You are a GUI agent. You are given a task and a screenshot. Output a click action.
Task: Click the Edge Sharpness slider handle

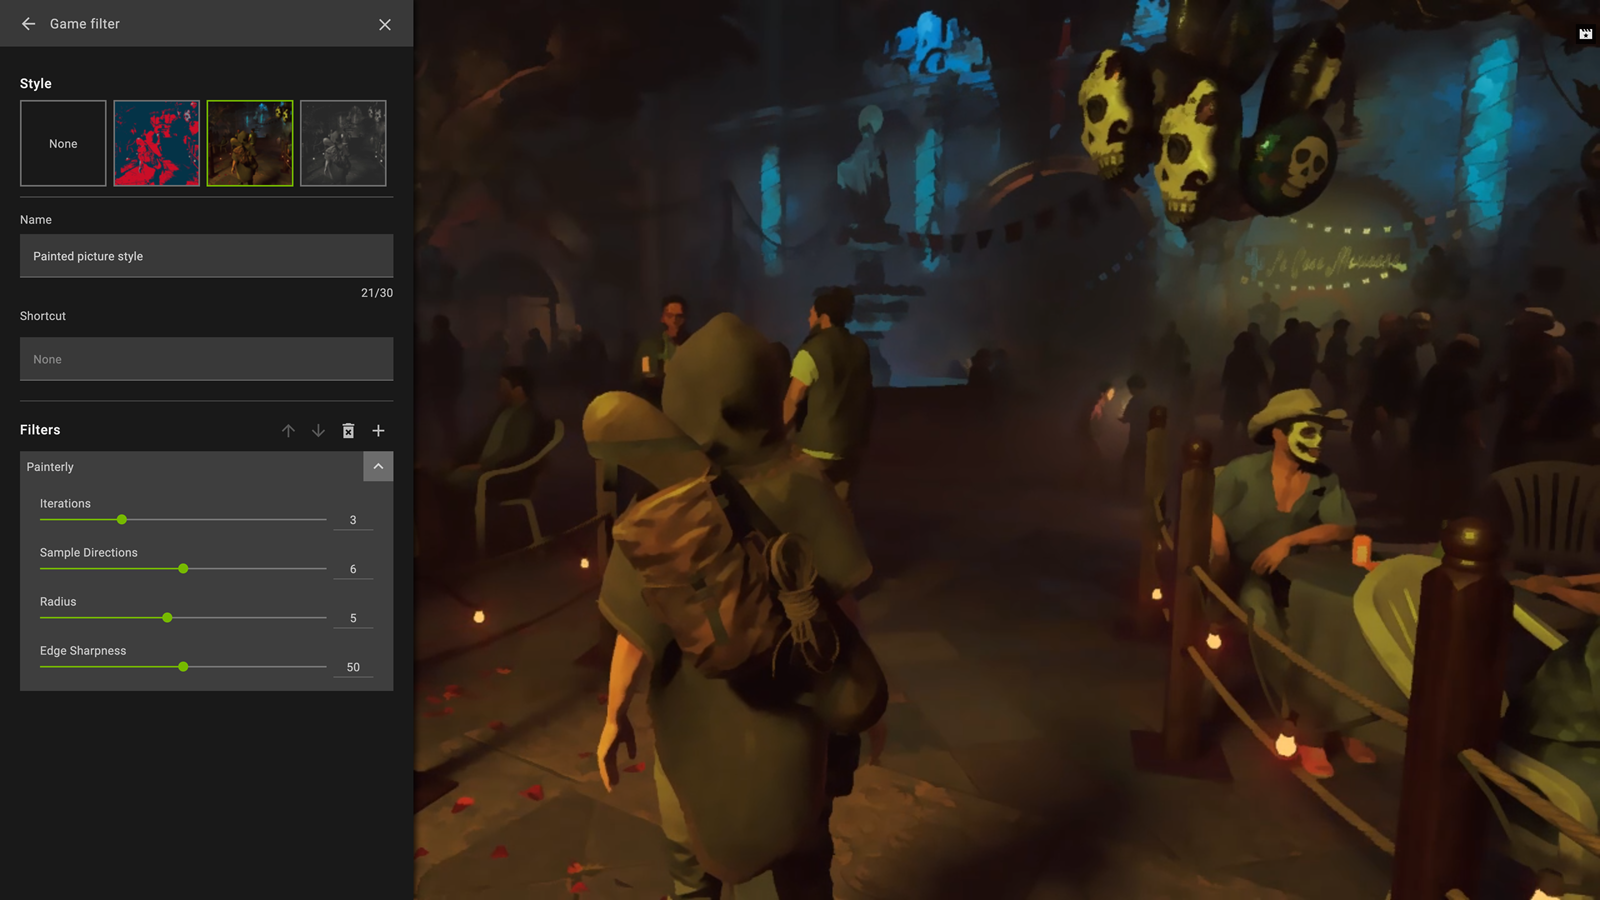coord(183,667)
